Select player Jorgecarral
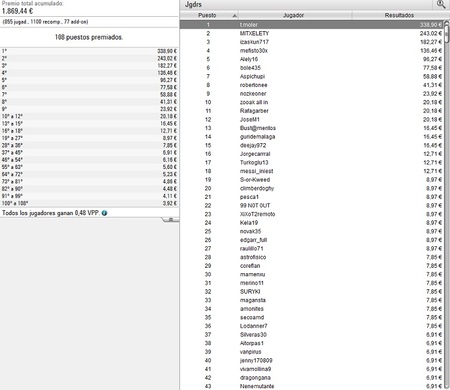This screenshot has height=390, width=450. tap(255, 154)
